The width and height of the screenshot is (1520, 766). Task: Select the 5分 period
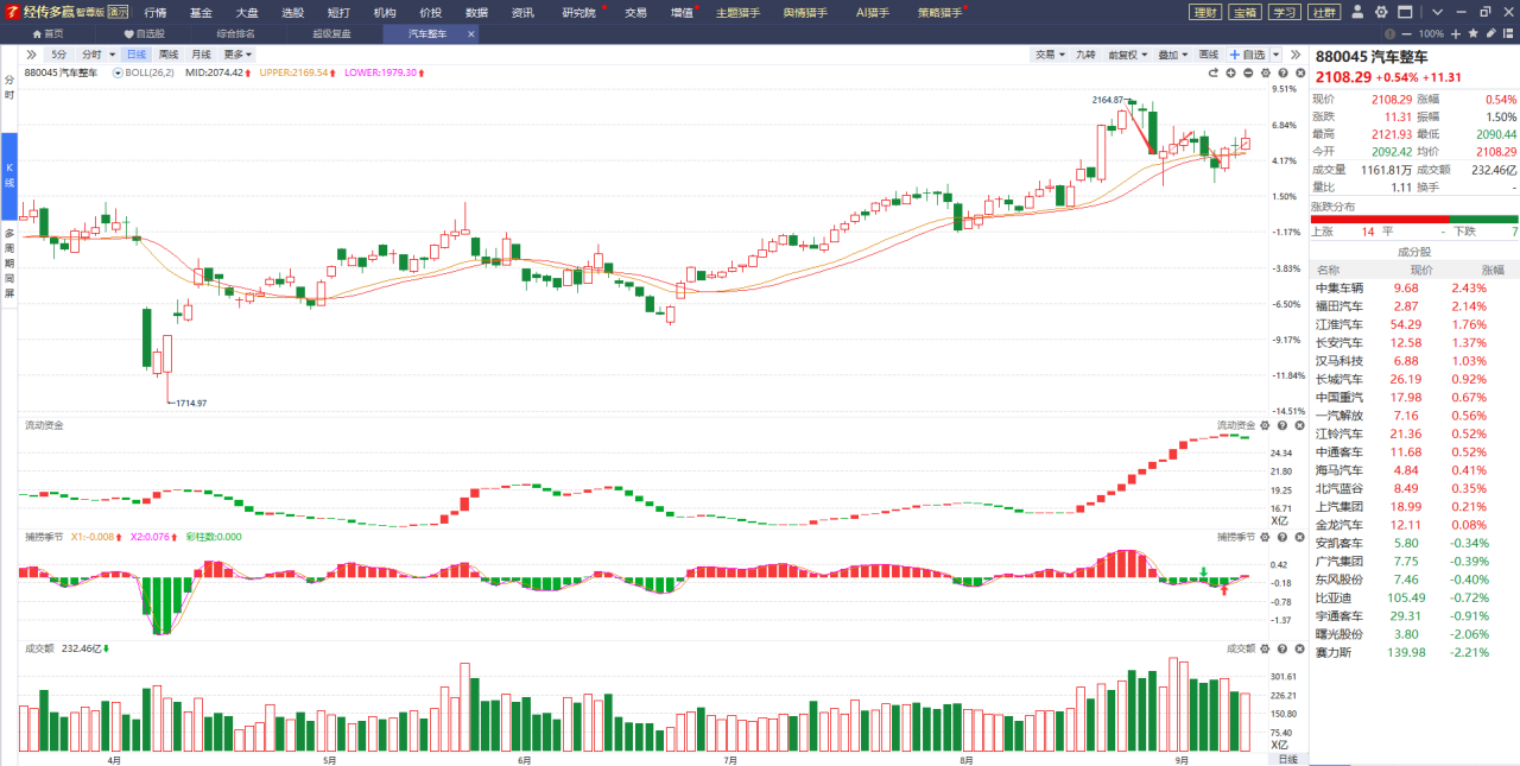pyautogui.click(x=60, y=54)
